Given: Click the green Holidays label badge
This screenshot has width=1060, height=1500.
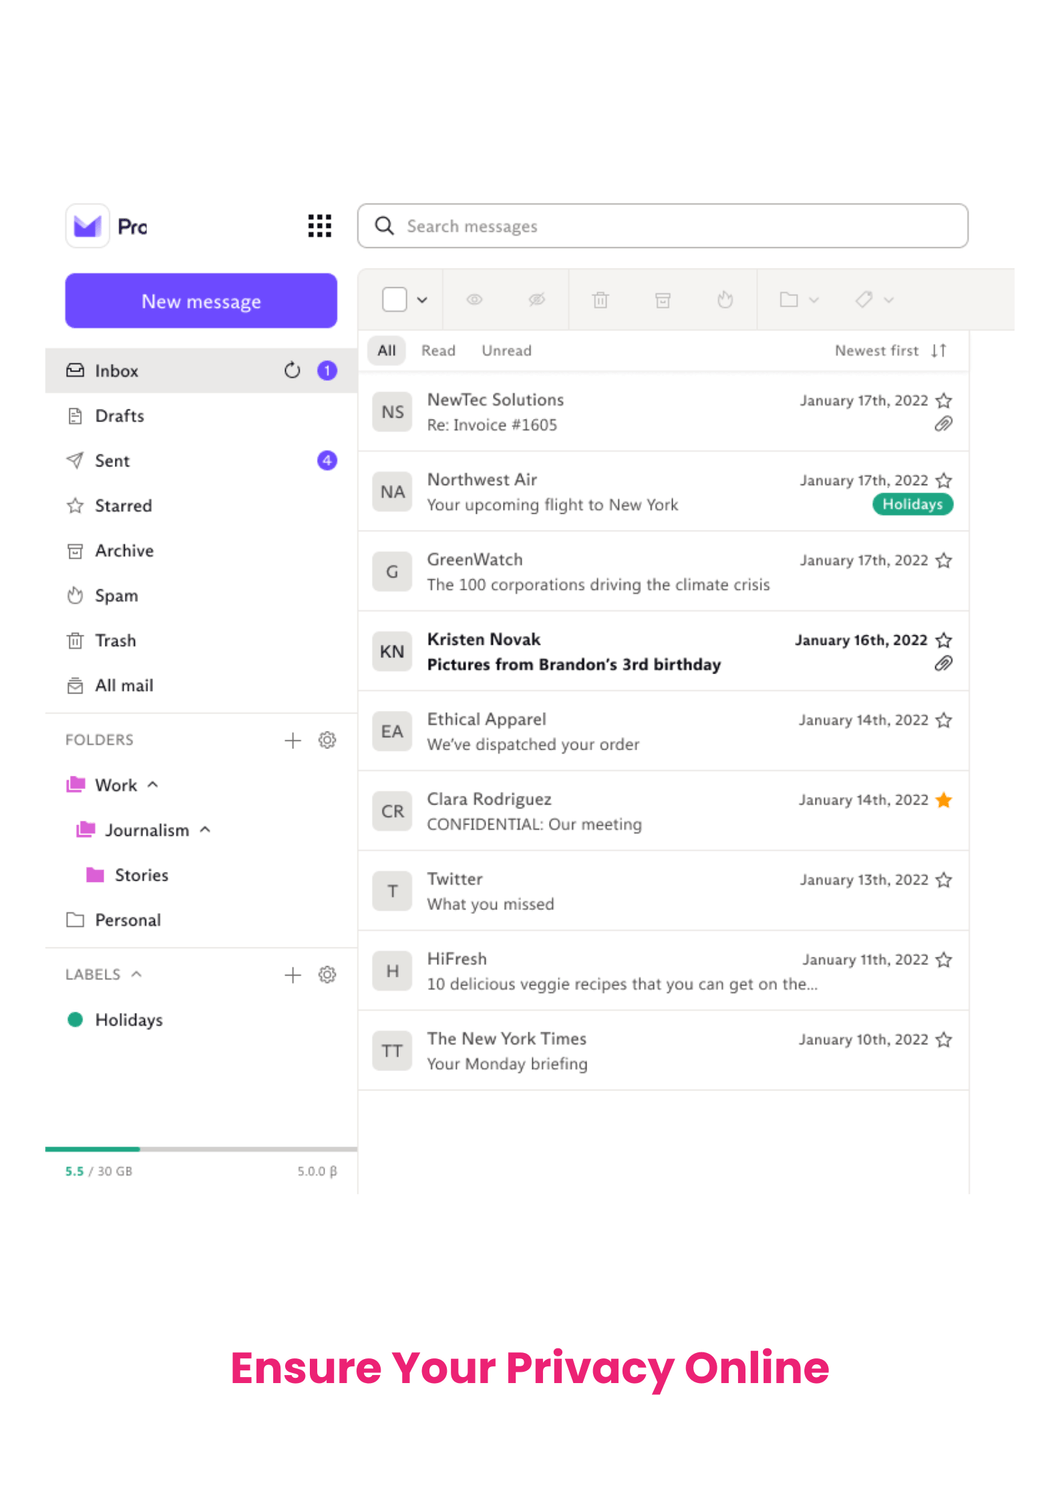Looking at the screenshot, I should 912,505.
